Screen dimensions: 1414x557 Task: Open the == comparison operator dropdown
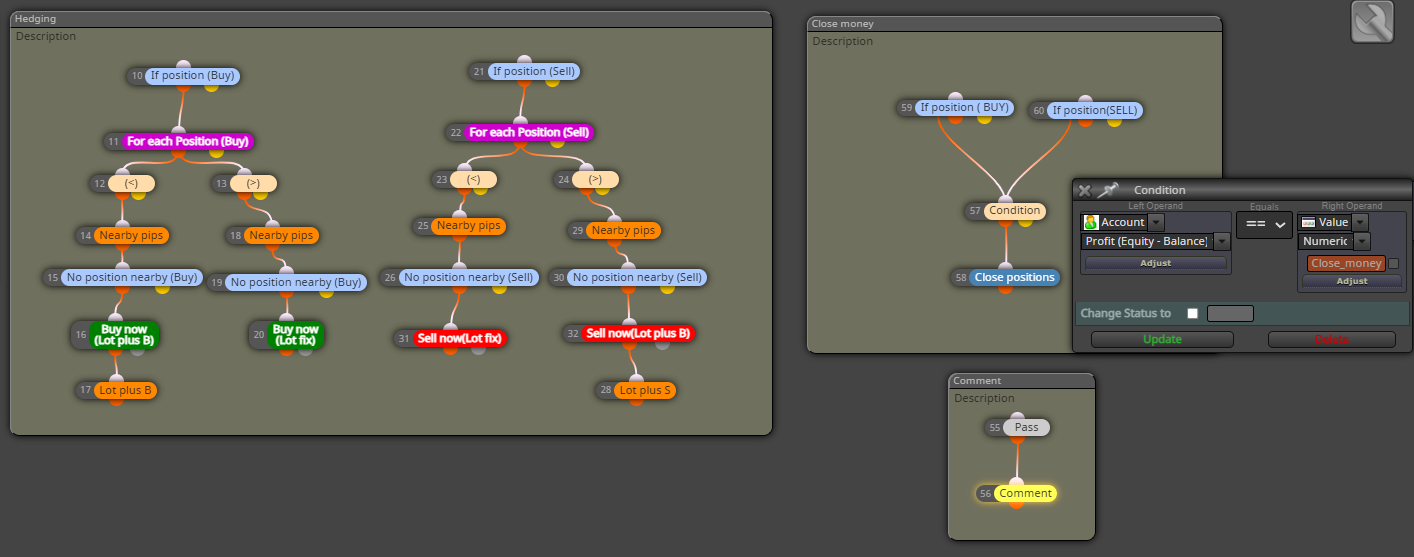[x=1264, y=225]
